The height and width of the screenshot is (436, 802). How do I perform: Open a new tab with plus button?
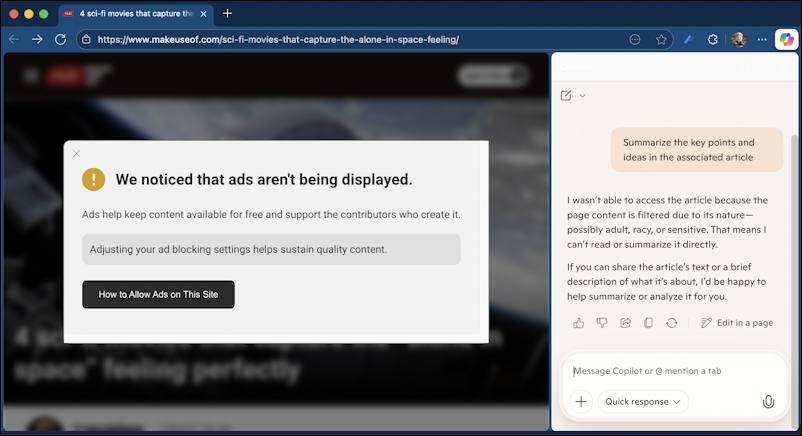click(x=228, y=14)
